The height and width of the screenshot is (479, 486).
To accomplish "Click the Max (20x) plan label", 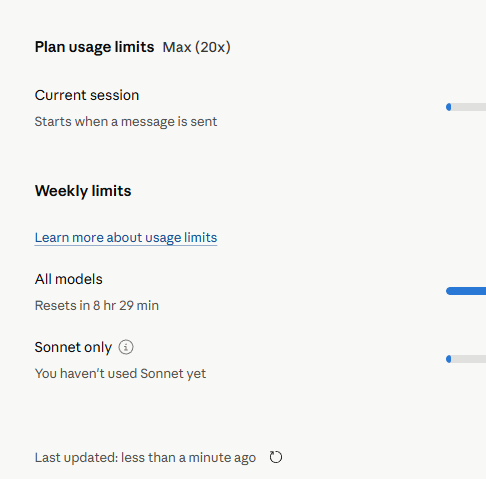I will tap(196, 47).
